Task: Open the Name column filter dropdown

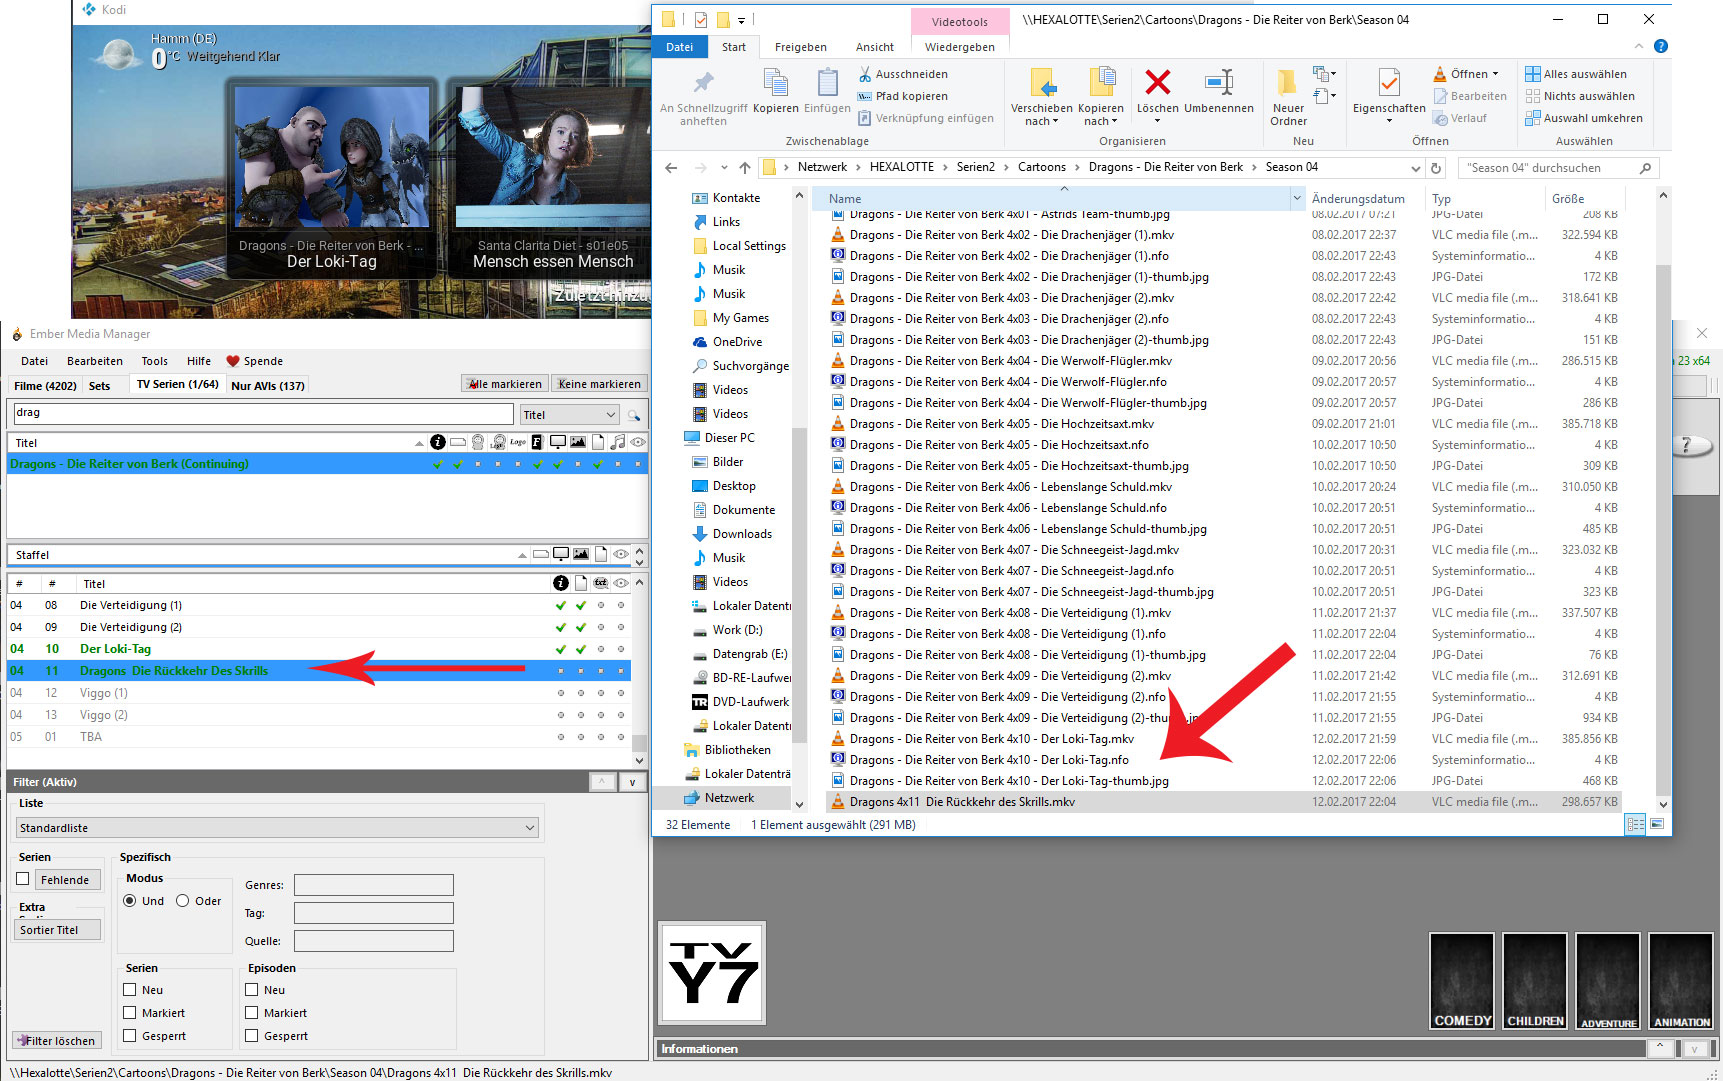Action: (x=1297, y=198)
